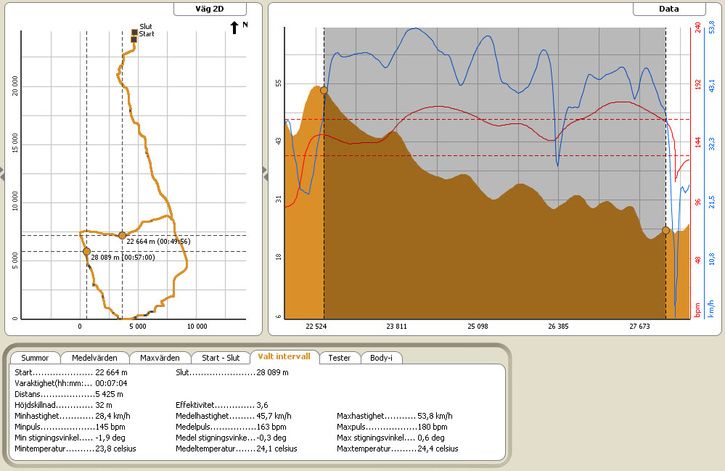Image resolution: width=725 pixels, height=471 pixels.
Task: Click the blue km/h axis label
Action: click(712, 309)
